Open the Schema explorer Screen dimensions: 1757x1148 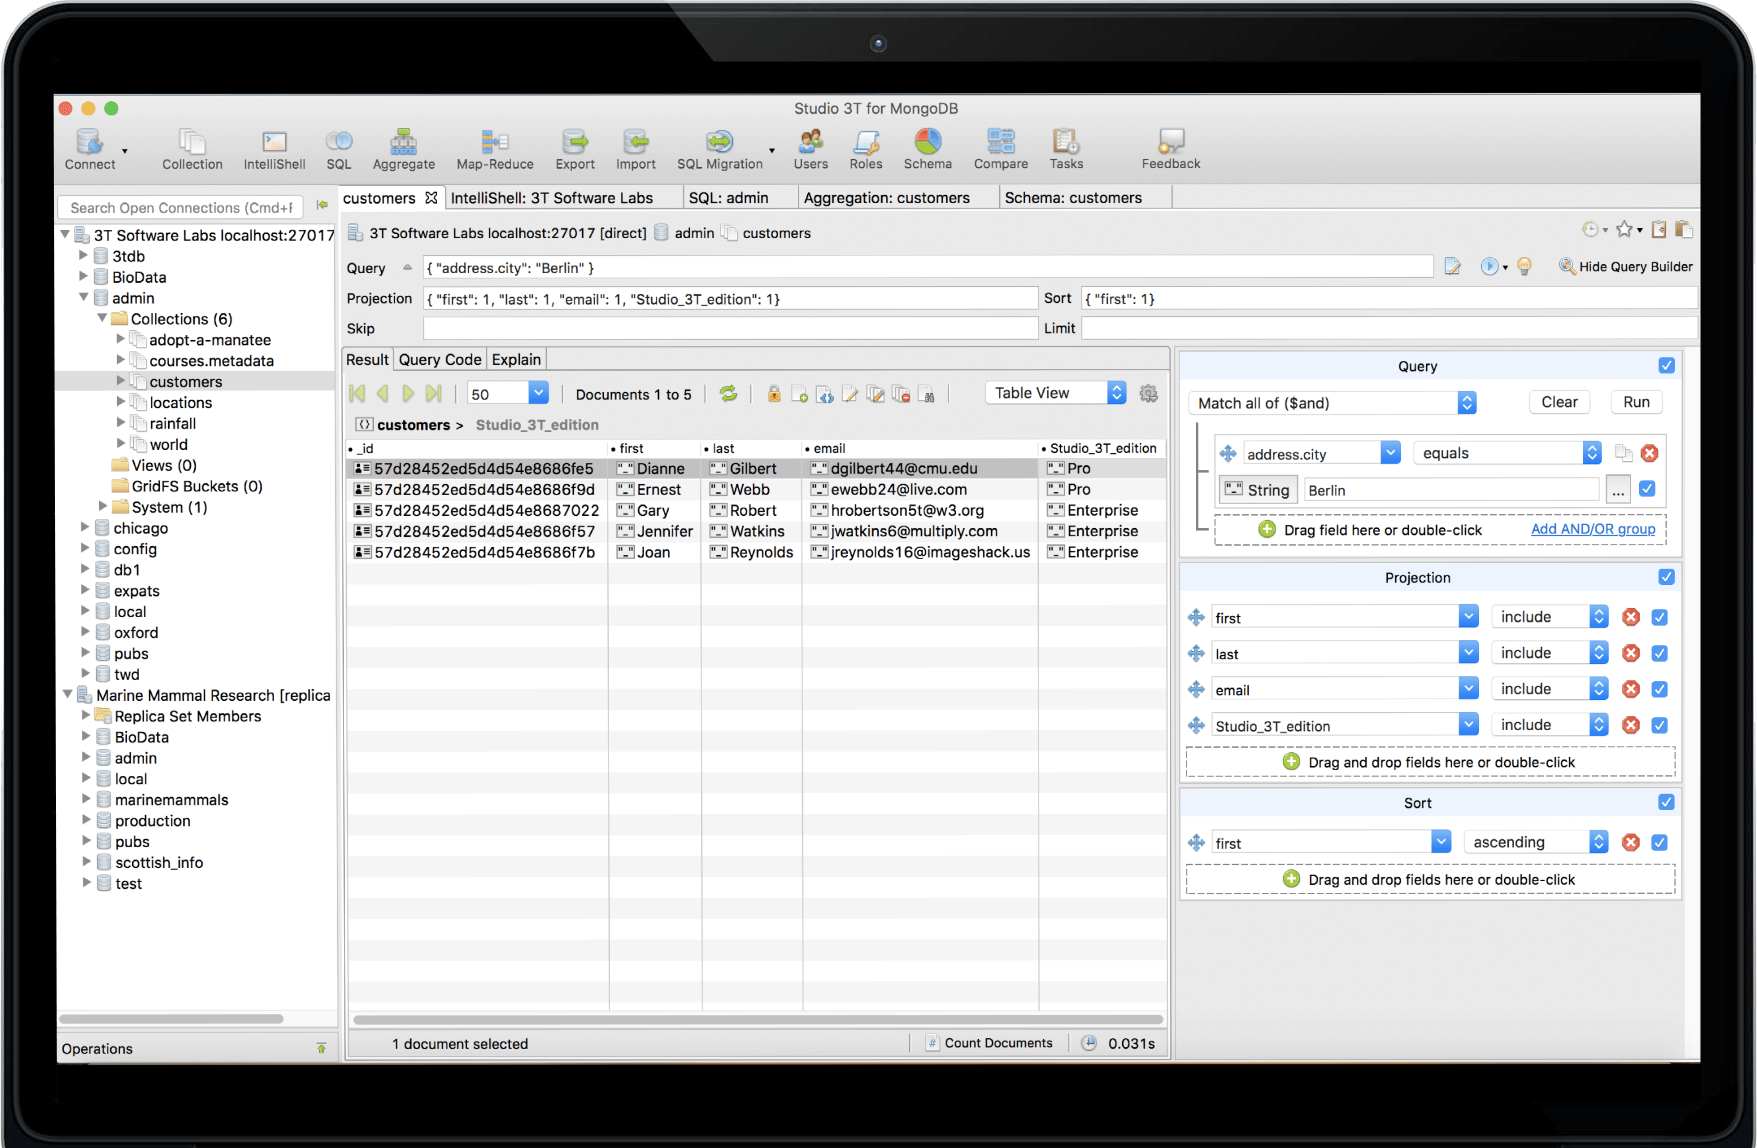tap(928, 148)
